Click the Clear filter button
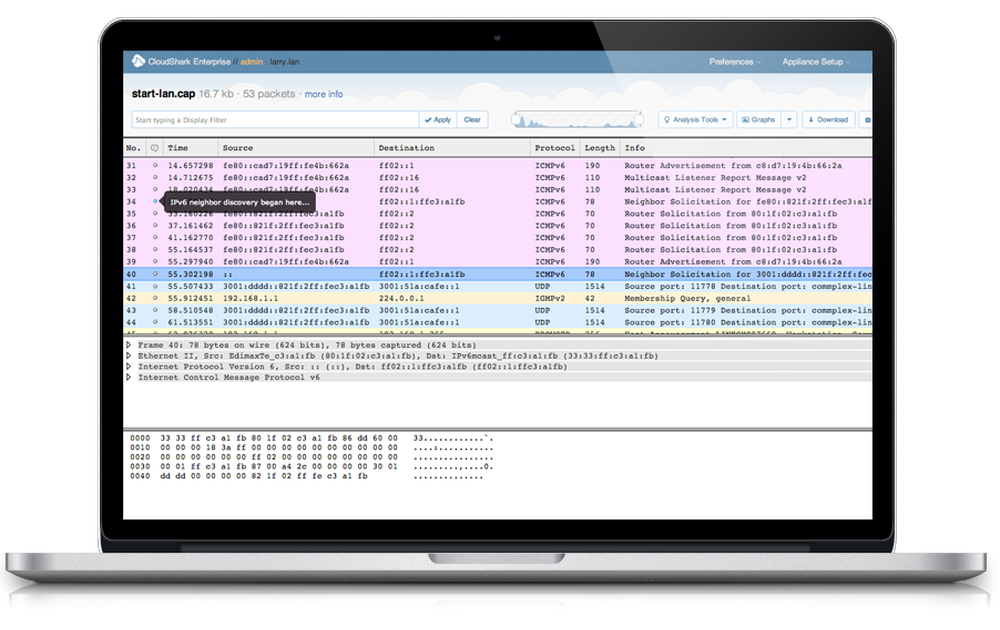The width and height of the screenshot is (1000, 630). [x=473, y=119]
